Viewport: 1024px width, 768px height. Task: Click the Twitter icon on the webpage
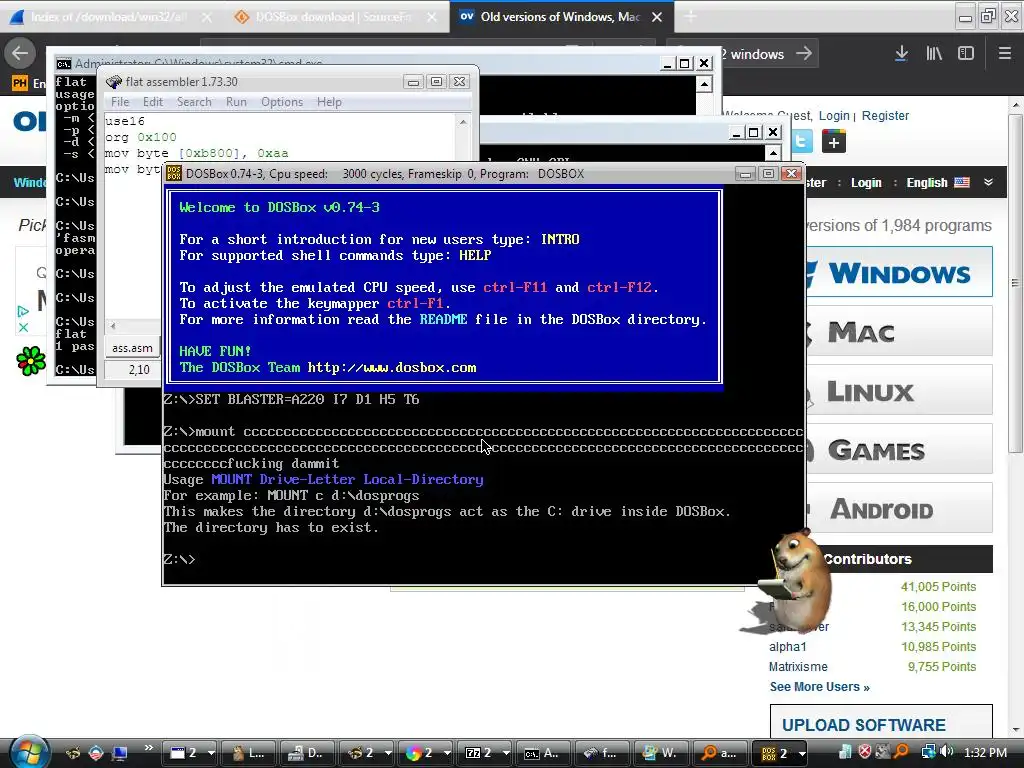801,141
